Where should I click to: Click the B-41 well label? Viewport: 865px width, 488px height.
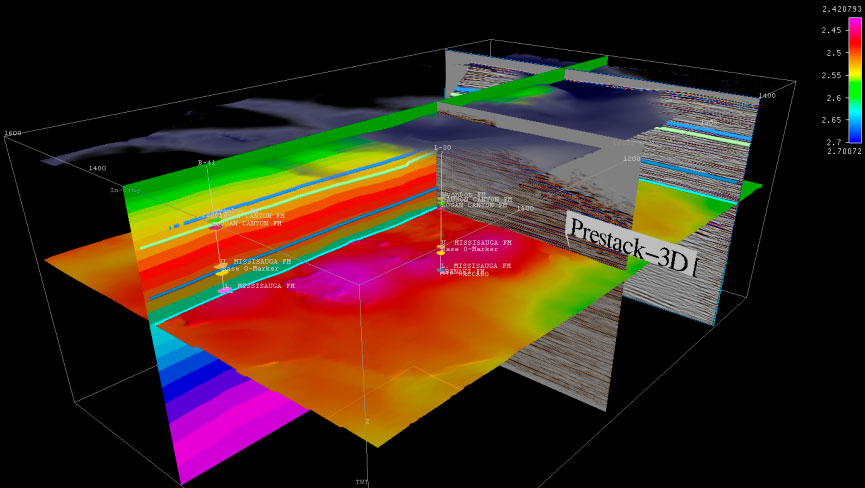(x=207, y=162)
